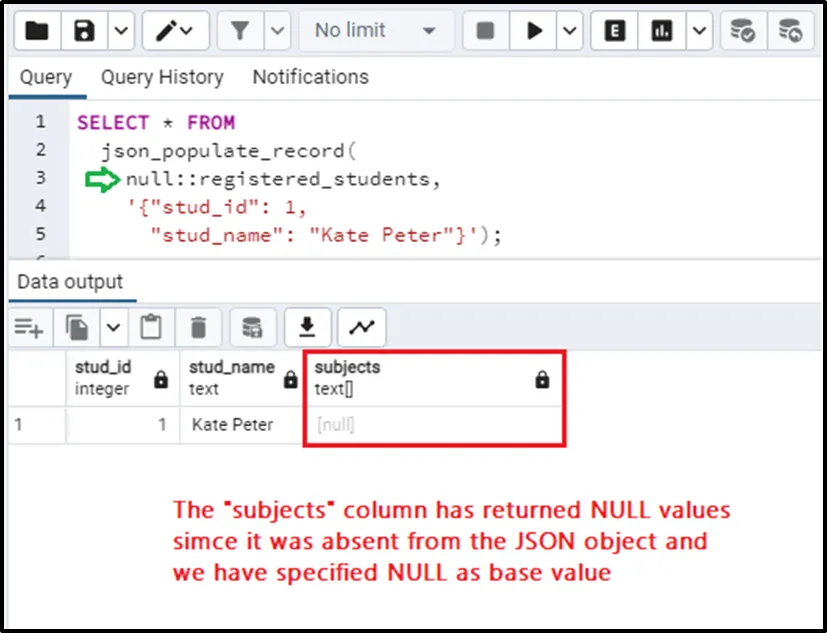Viewport: 827px width, 633px height.
Task: Expand the Save File dropdown arrow
Action: point(119,31)
